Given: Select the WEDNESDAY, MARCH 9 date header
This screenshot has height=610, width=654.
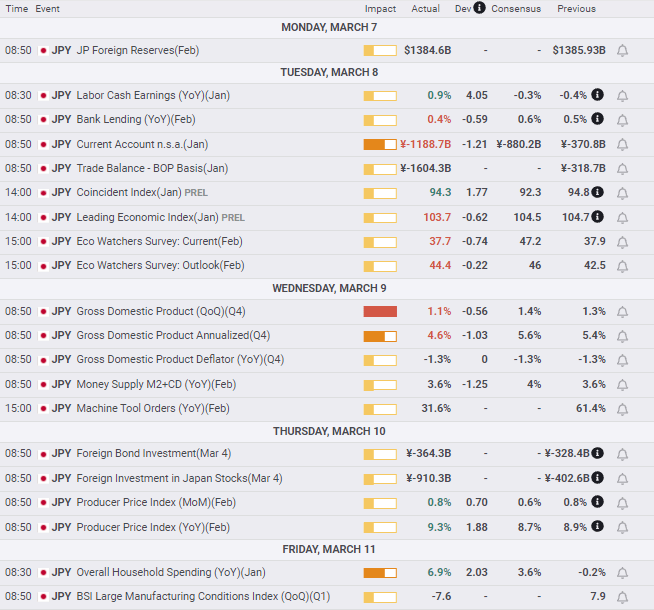Looking at the screenshot, I should click(x=329, y=289).
